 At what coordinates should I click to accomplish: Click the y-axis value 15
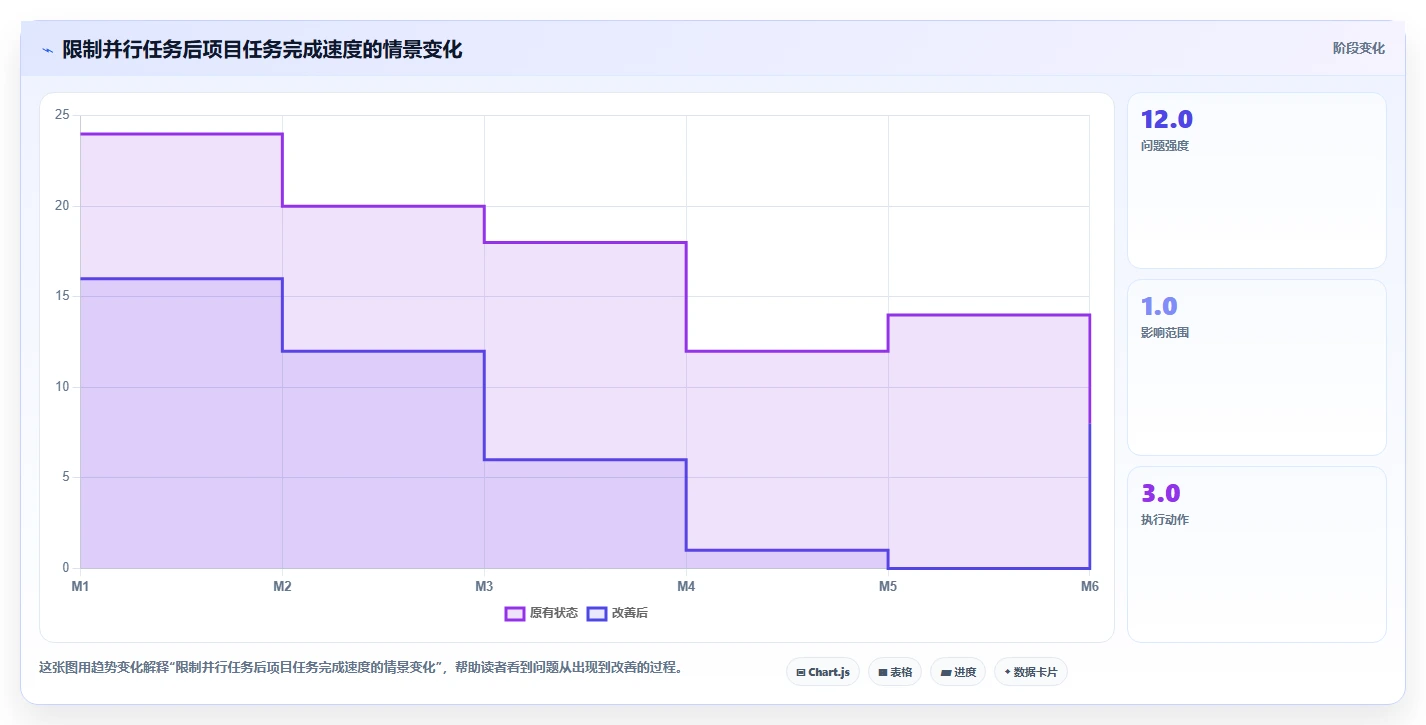[62, 296]
